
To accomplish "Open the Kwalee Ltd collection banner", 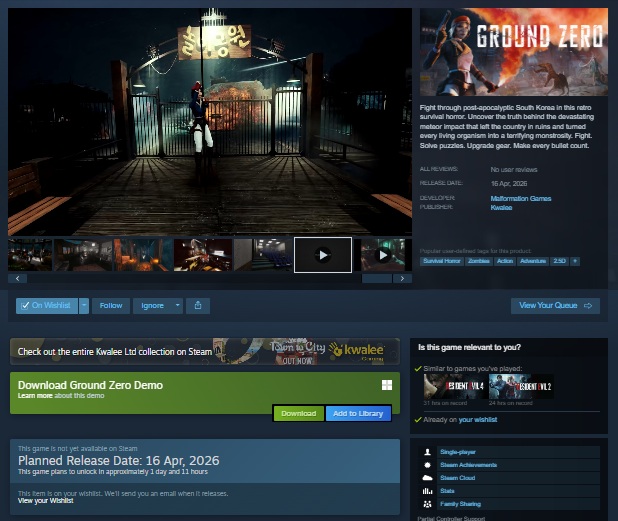I will coord(205,352).
